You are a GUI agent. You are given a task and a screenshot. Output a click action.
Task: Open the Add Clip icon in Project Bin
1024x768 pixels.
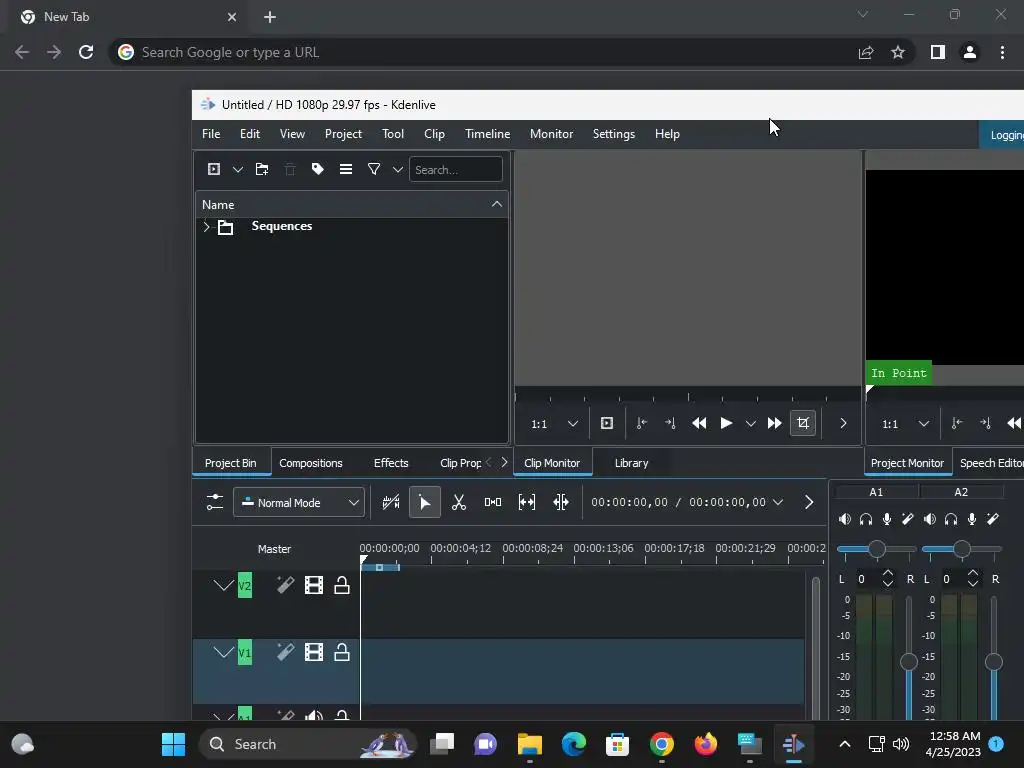pos(214,169)
